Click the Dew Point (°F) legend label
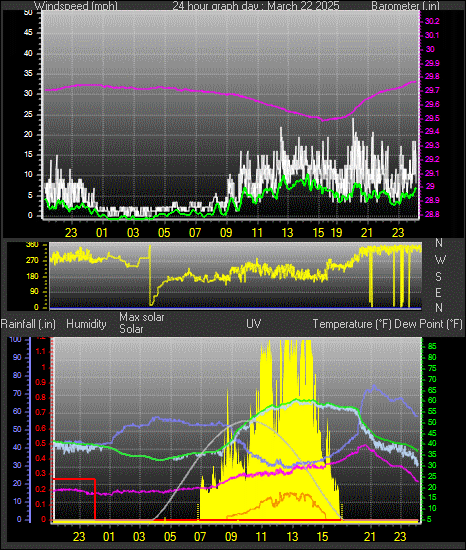The height and width of the screenshot is (550, 466). point(428,324)
